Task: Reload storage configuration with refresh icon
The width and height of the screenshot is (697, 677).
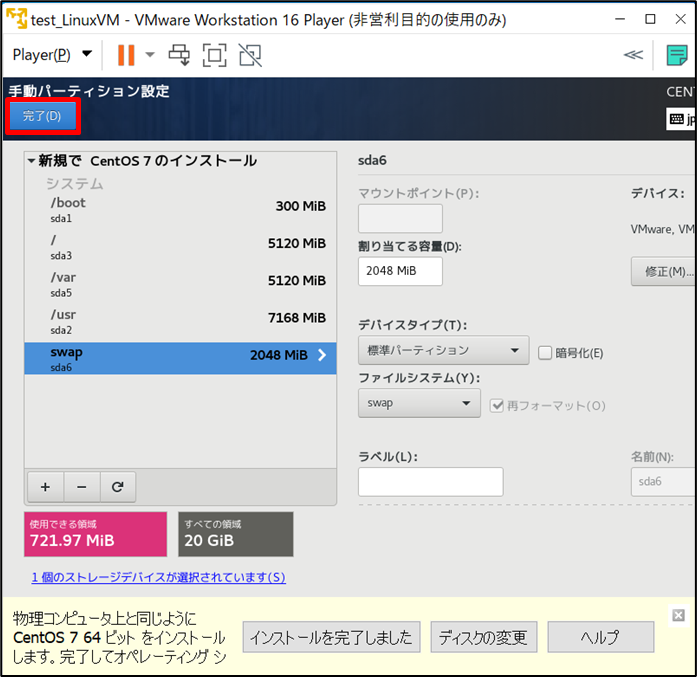Action: pyautogui.click(x=118, y=487)
